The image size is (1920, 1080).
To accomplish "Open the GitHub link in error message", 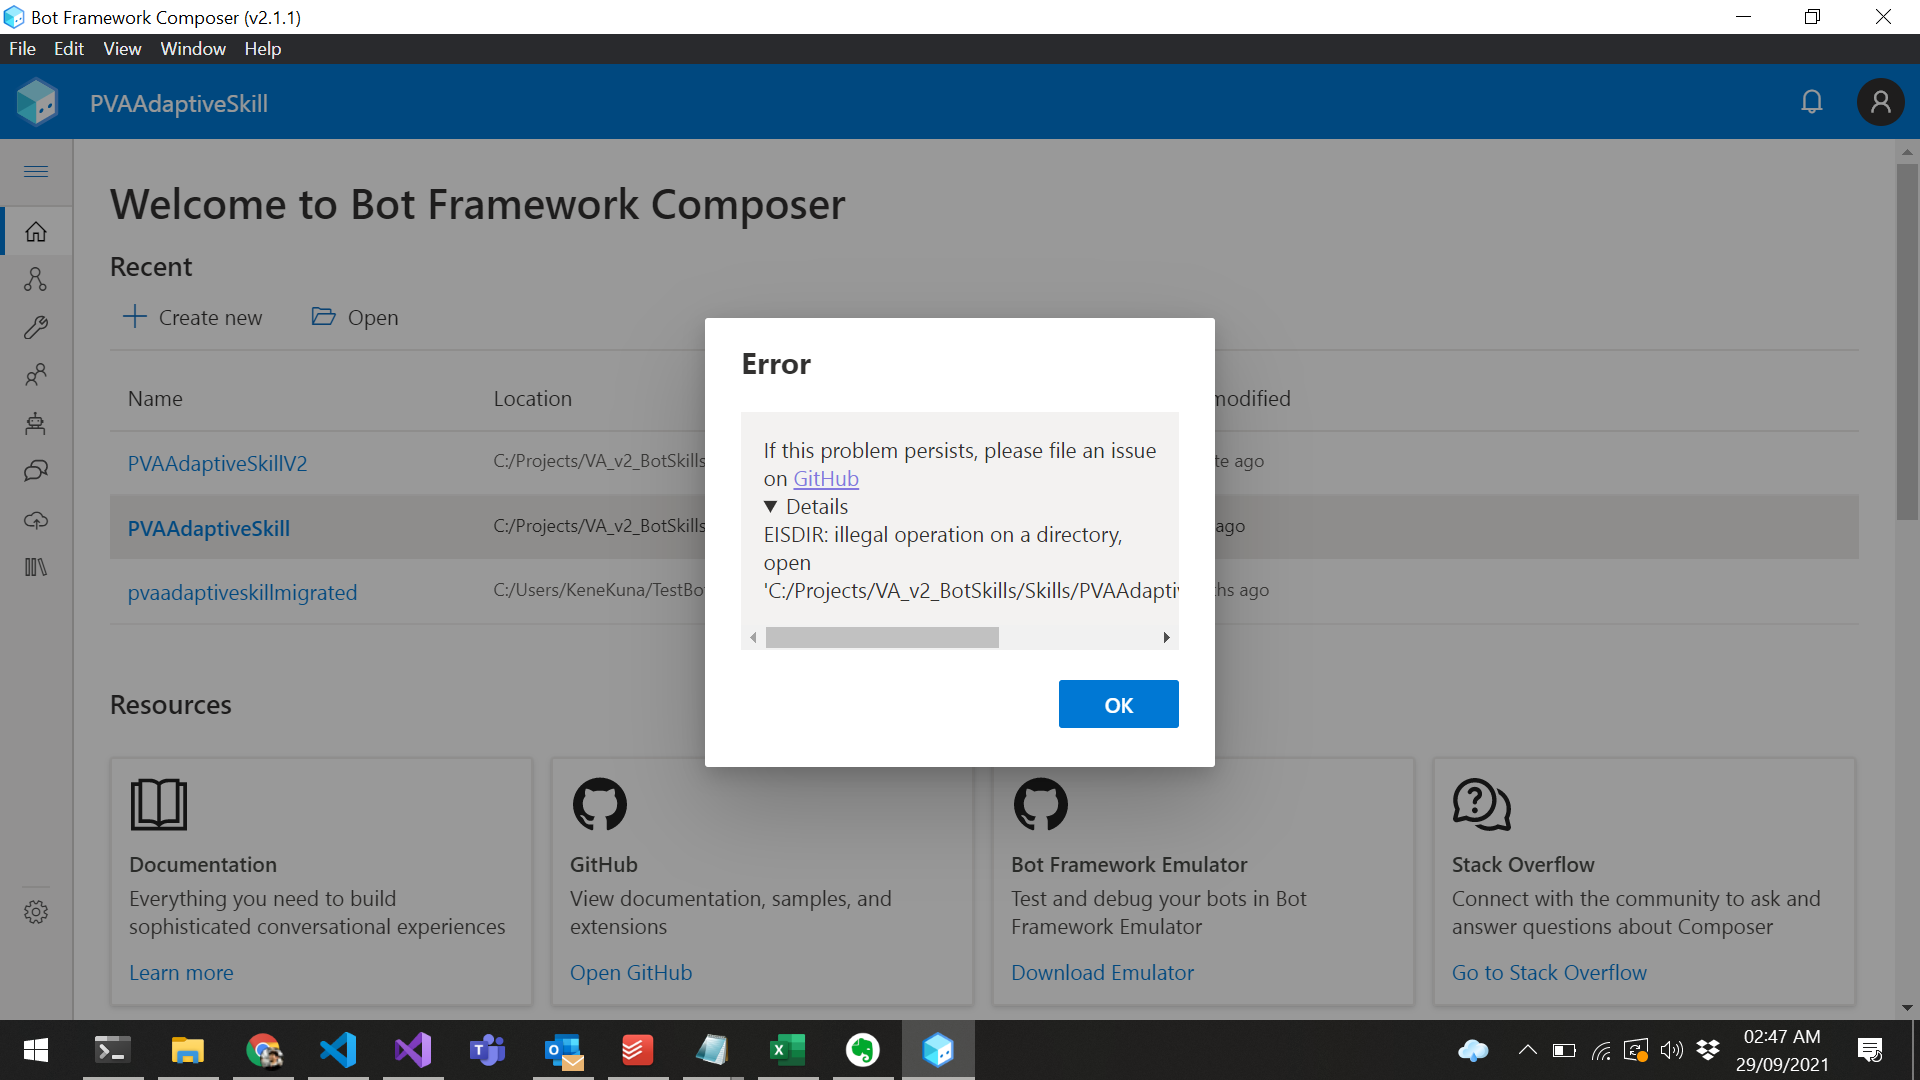I will pos(826,478).
